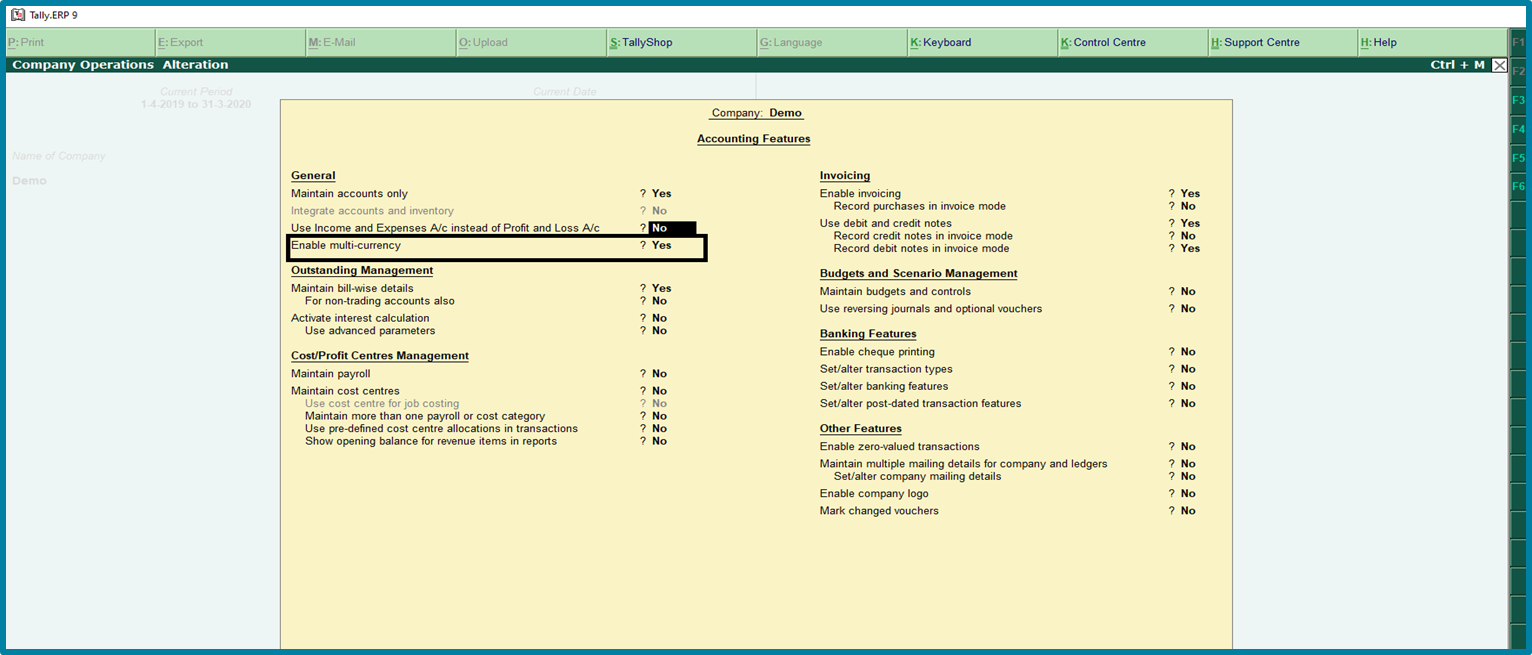Viewport: 1532px width, 655px height.
Task: Click the F6 side button
Action: (1518, 187)
